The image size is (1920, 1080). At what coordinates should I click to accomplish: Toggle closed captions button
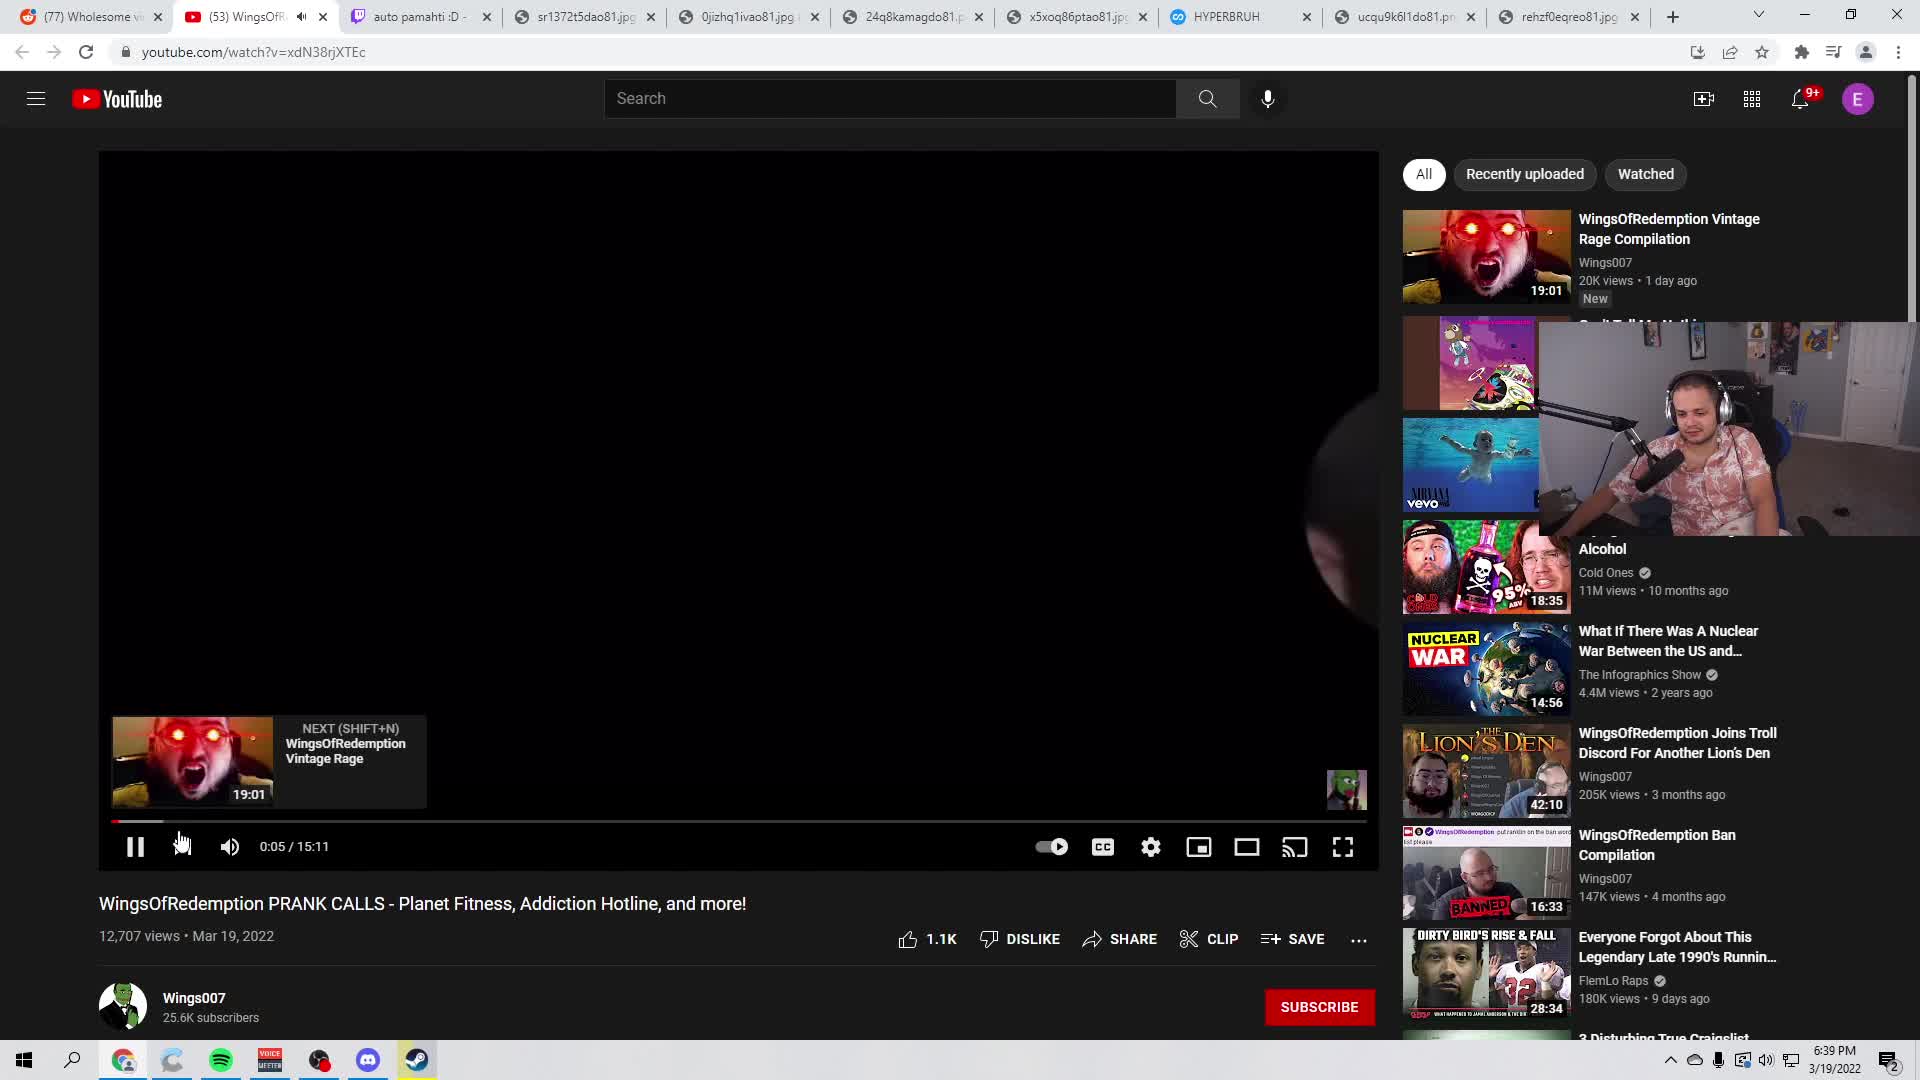1102,847
